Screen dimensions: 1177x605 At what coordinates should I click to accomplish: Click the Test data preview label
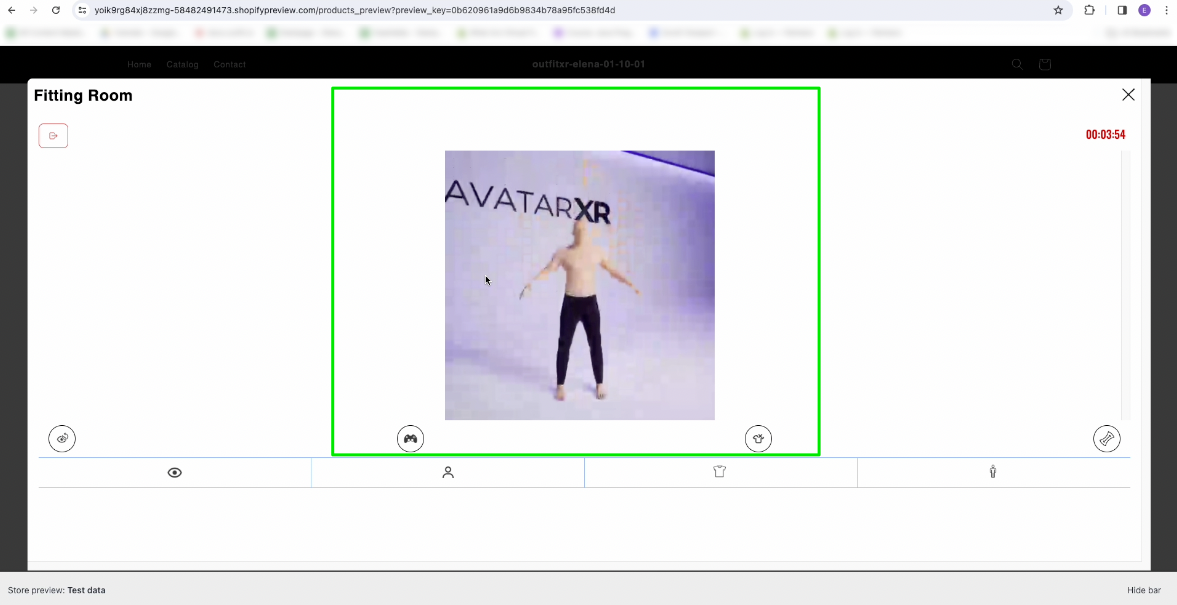(86, 590)
